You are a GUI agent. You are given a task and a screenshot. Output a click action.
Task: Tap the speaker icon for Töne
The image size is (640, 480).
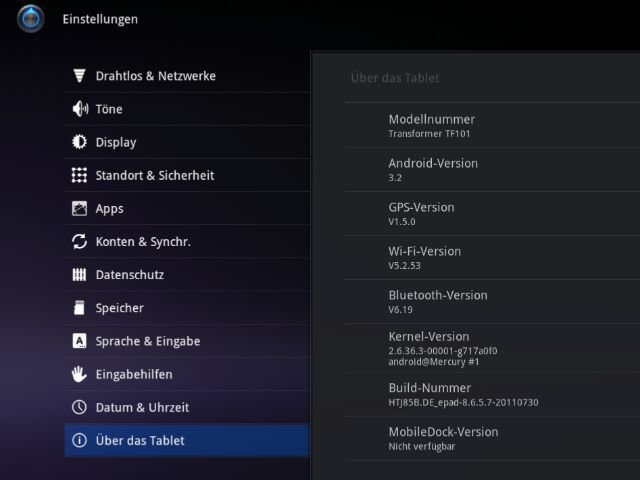pos(80,109)
